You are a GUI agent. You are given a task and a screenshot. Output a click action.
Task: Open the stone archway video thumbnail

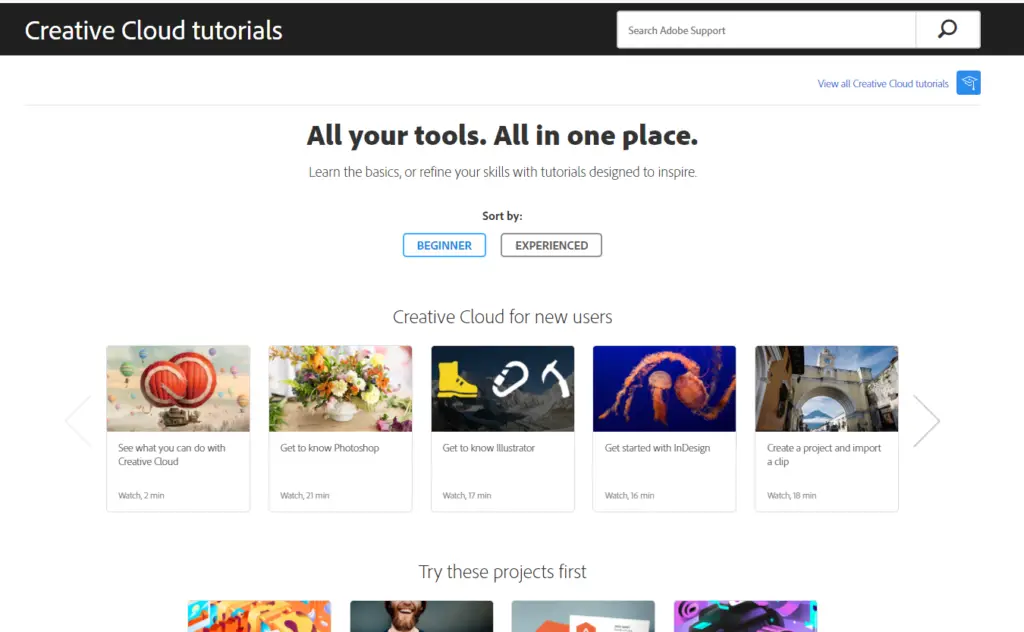827,388
